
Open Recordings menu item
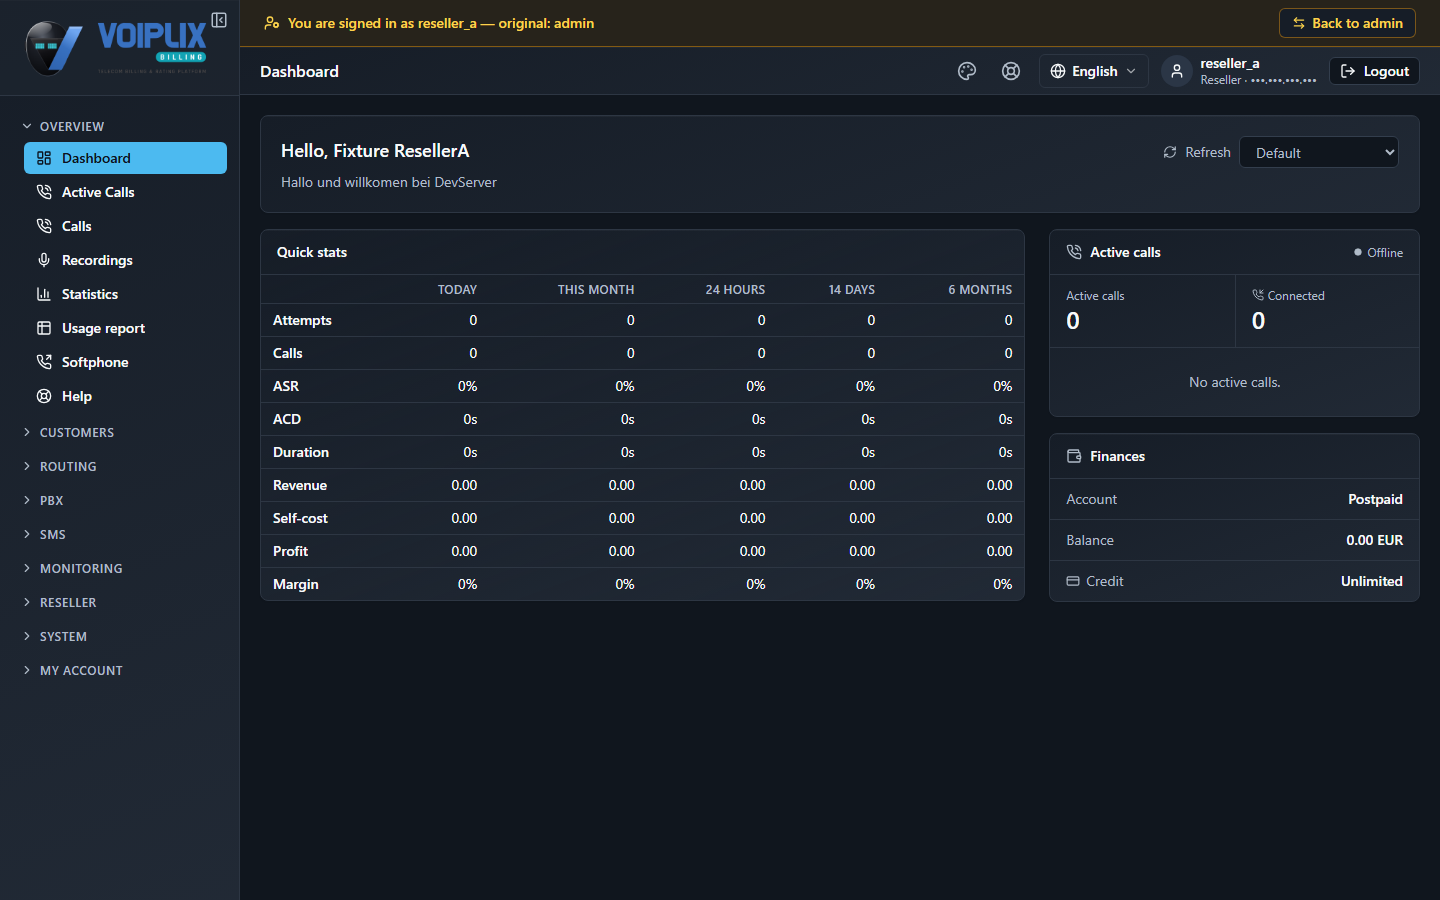click(125, 260)
